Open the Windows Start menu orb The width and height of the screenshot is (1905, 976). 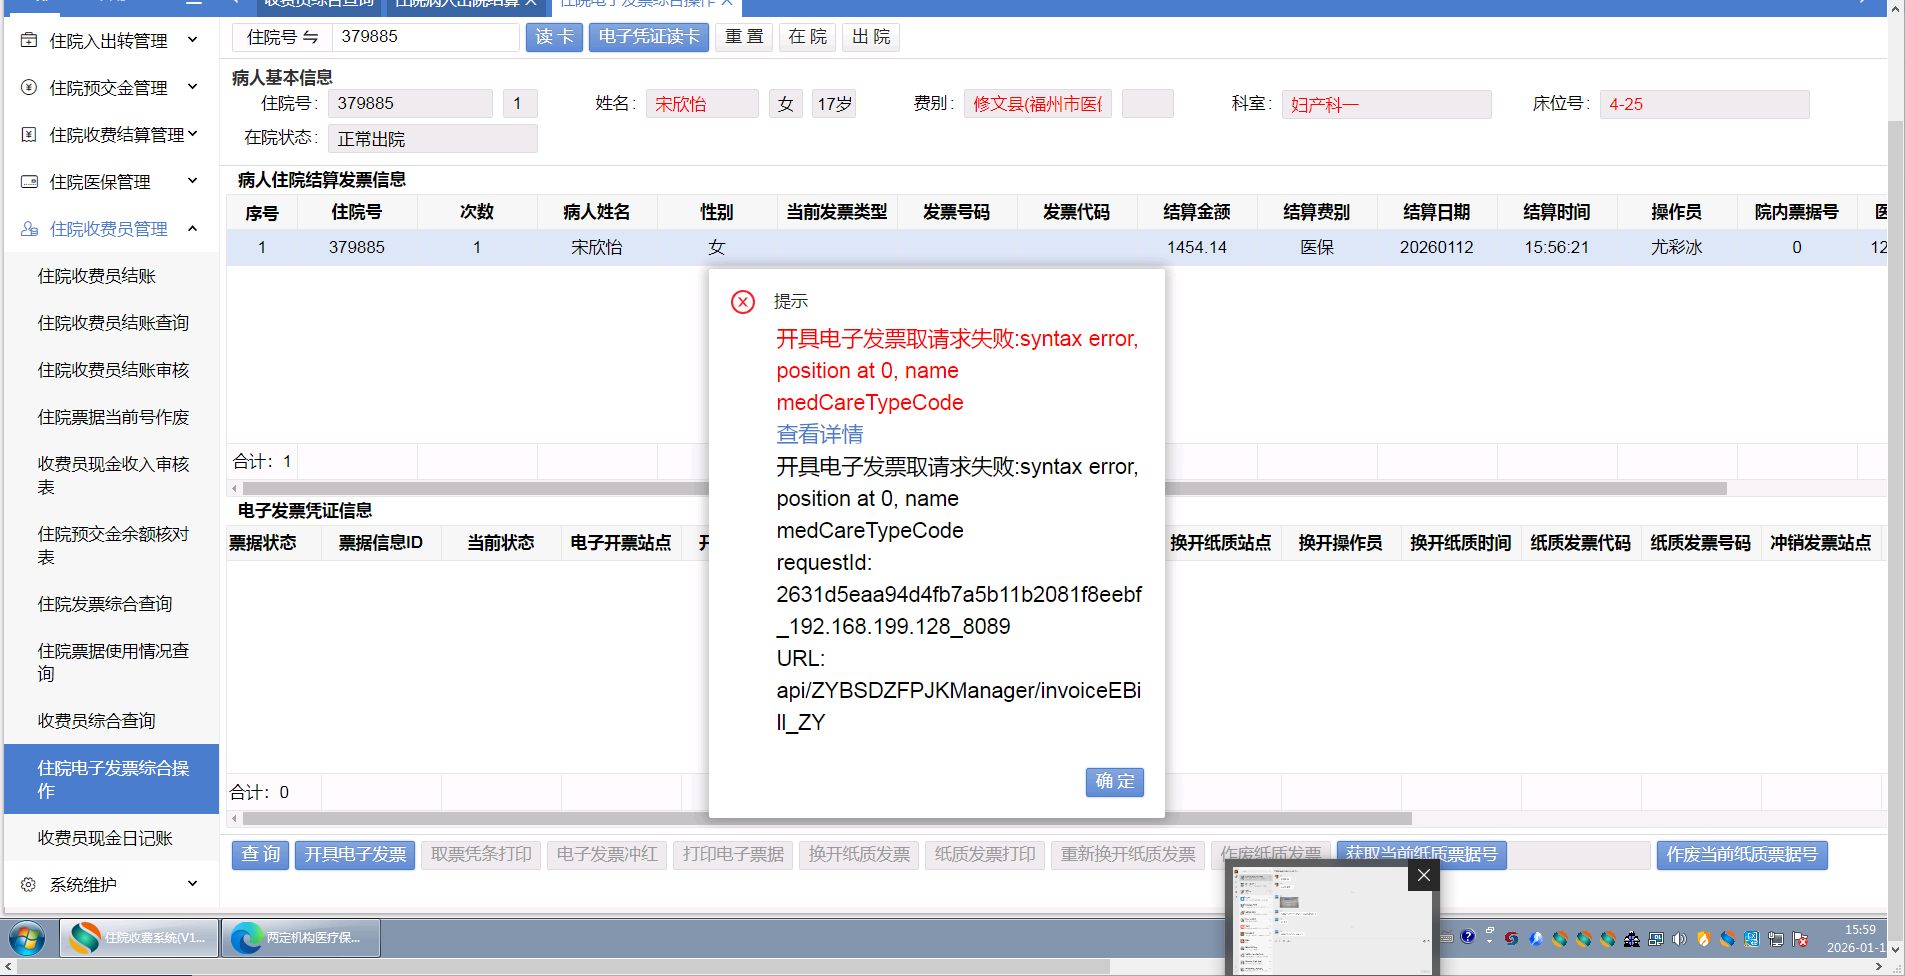tap(27, 939)
